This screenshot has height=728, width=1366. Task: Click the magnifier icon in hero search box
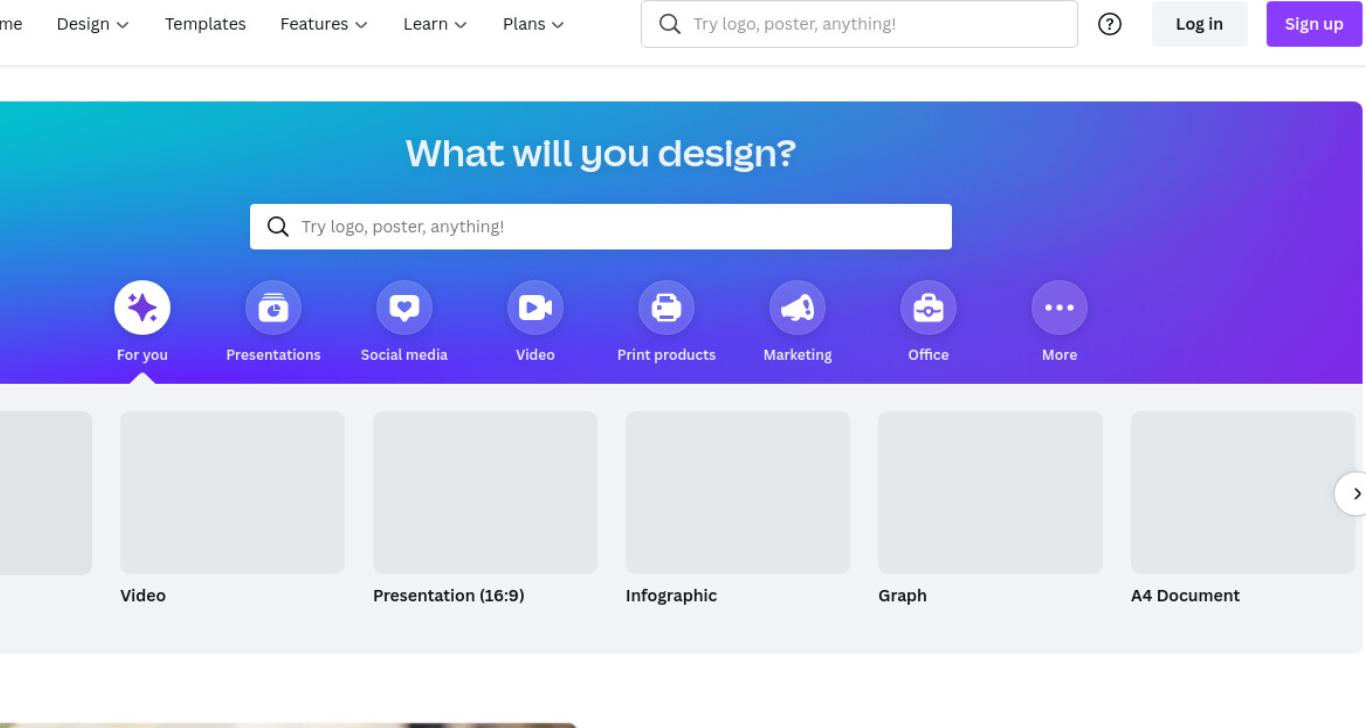pos(278,227)
